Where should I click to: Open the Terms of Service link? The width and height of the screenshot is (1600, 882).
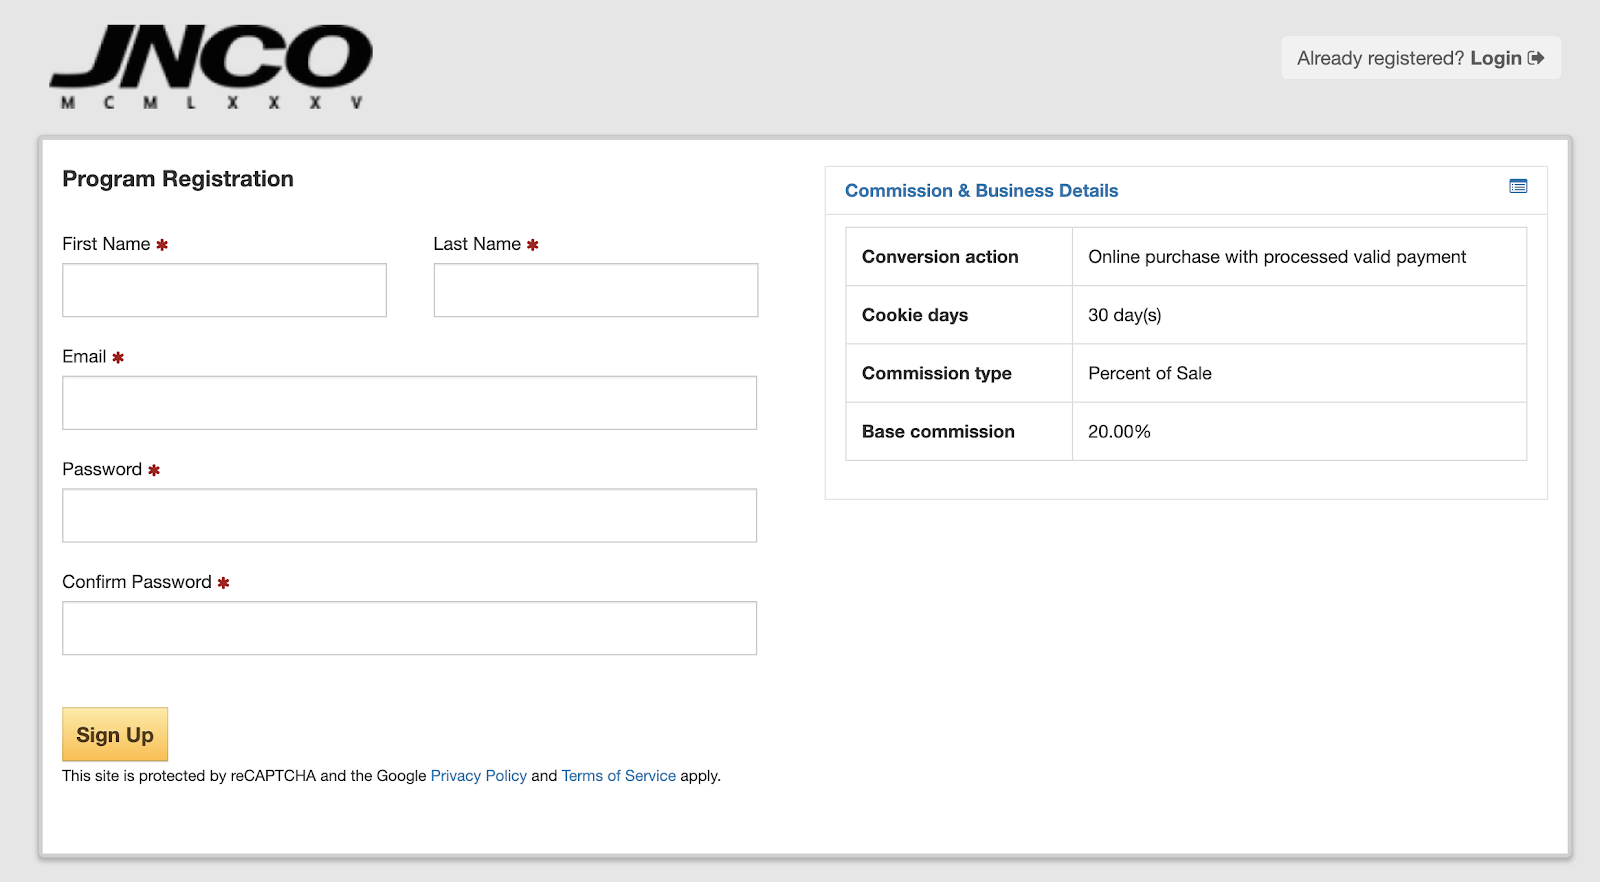pyautogui.click(x=618, y=776)
